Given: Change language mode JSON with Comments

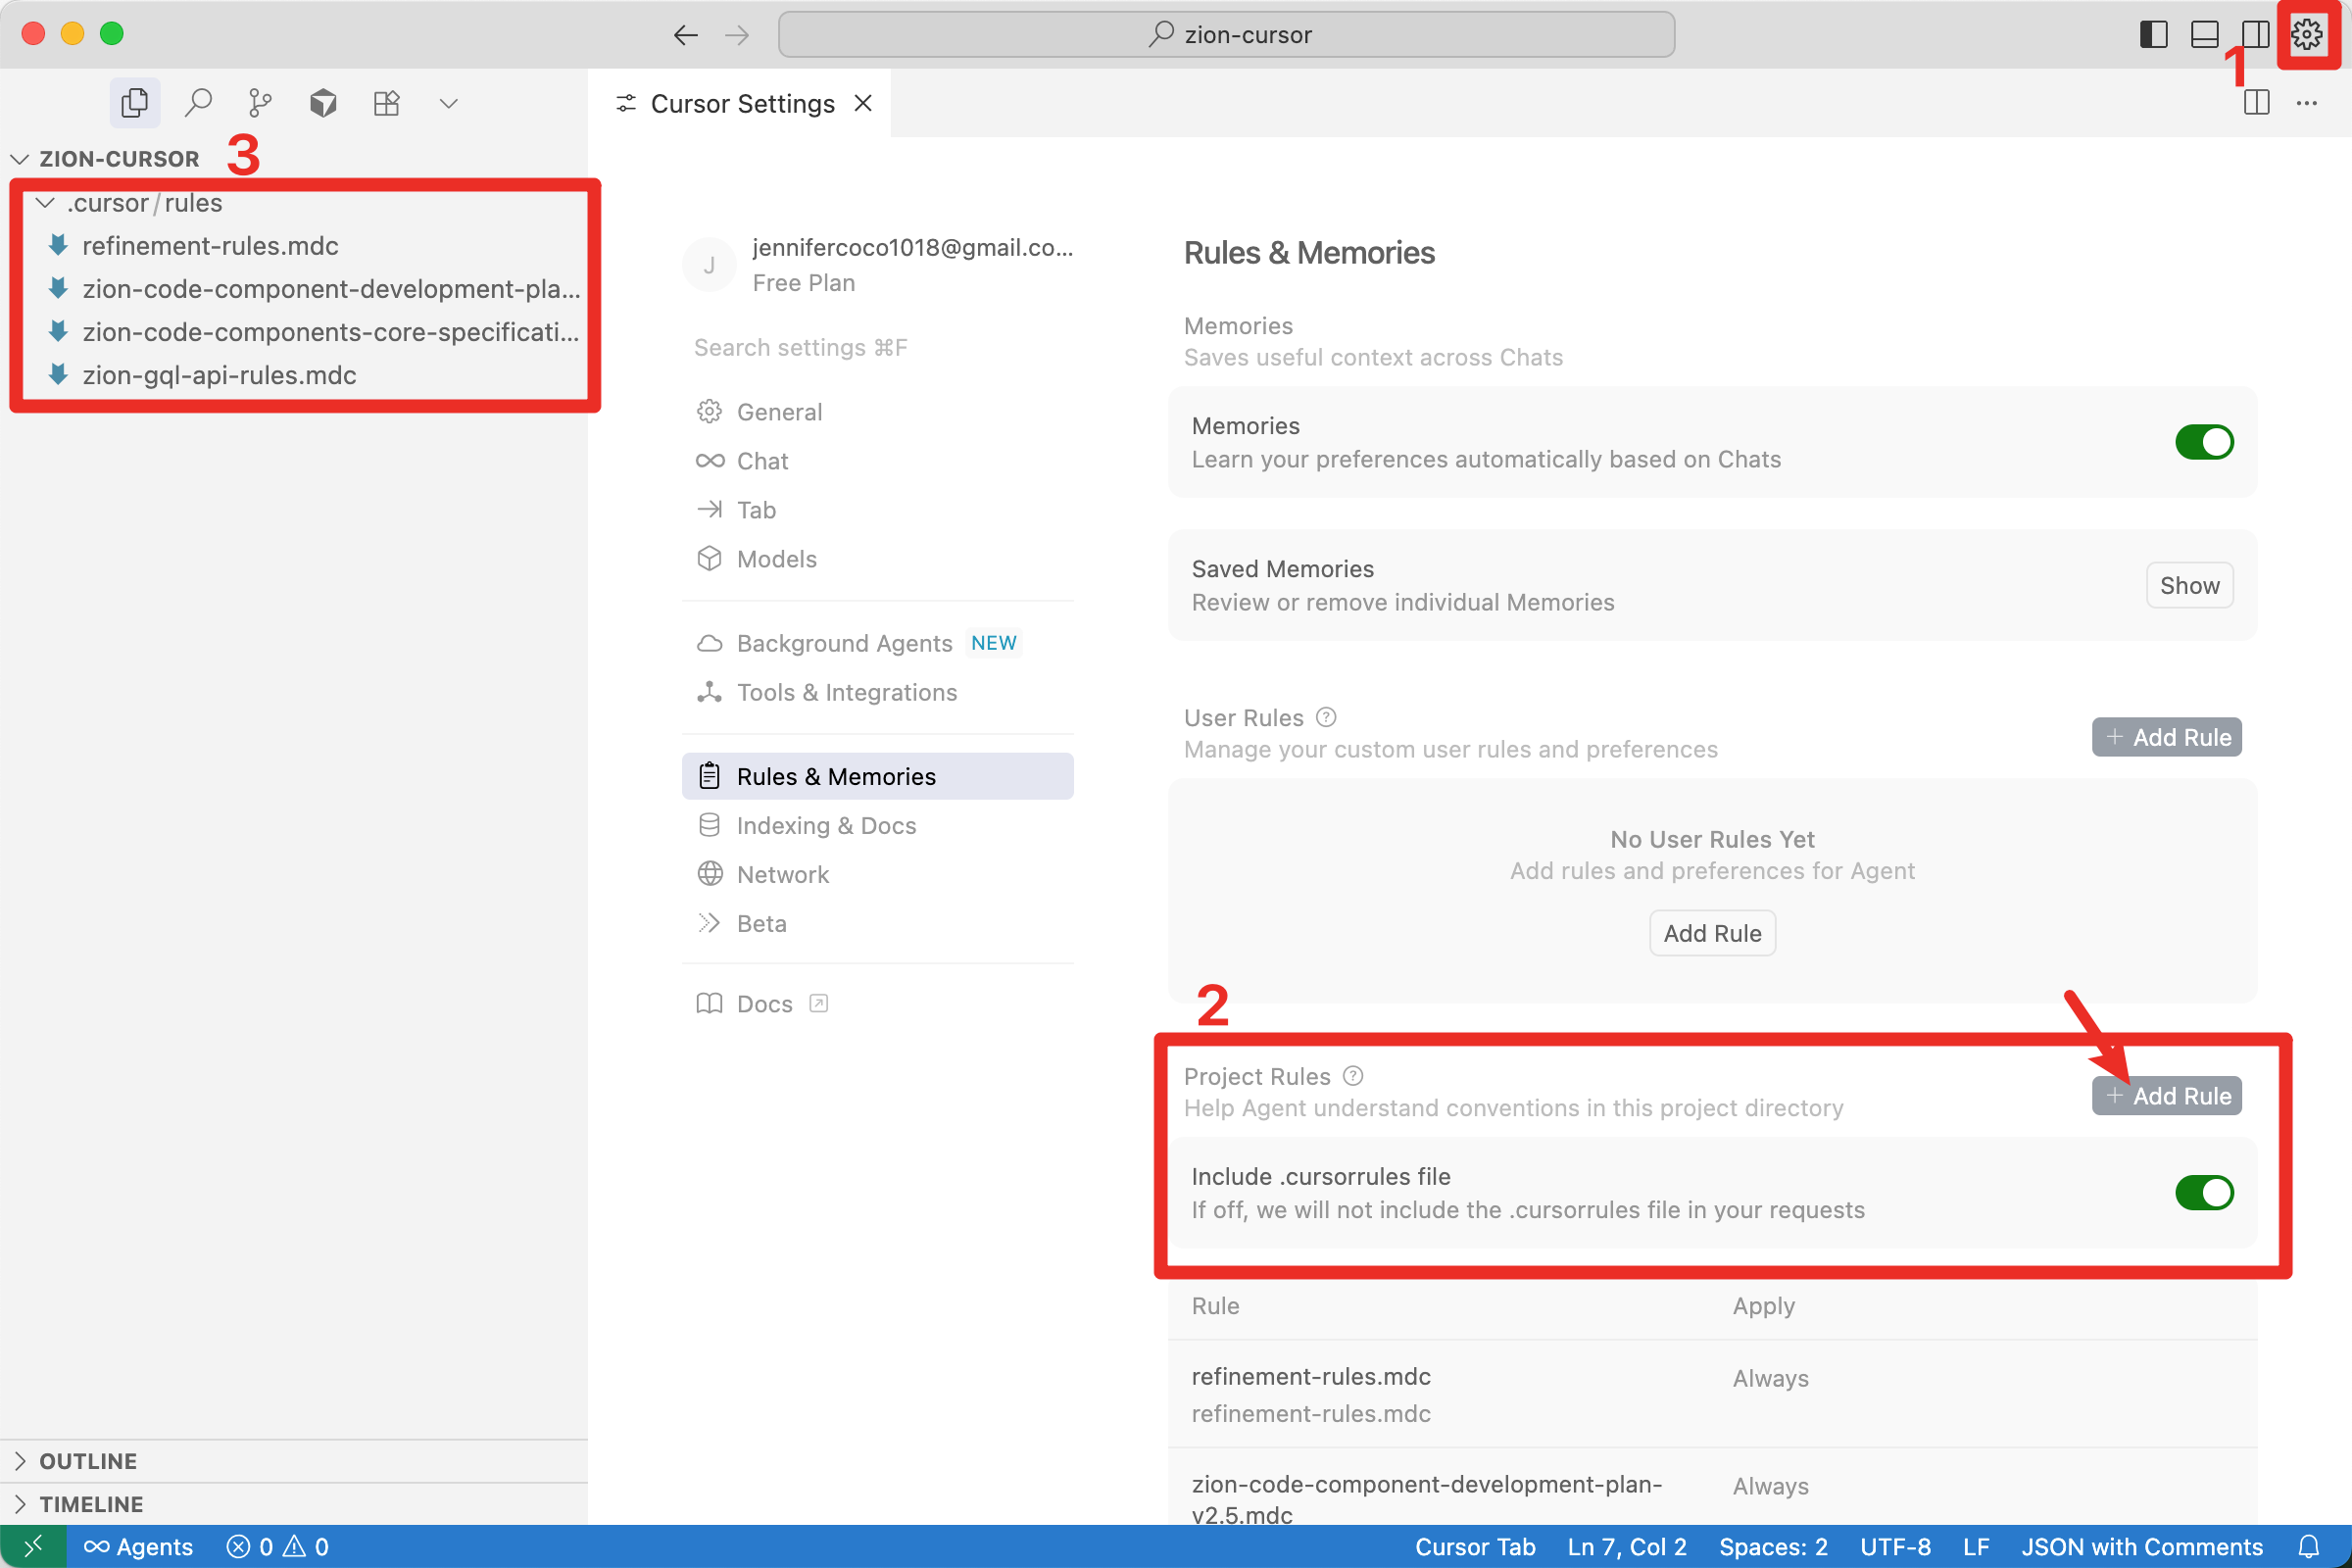Looking at the screenshot, I should click(2142, 1547).
